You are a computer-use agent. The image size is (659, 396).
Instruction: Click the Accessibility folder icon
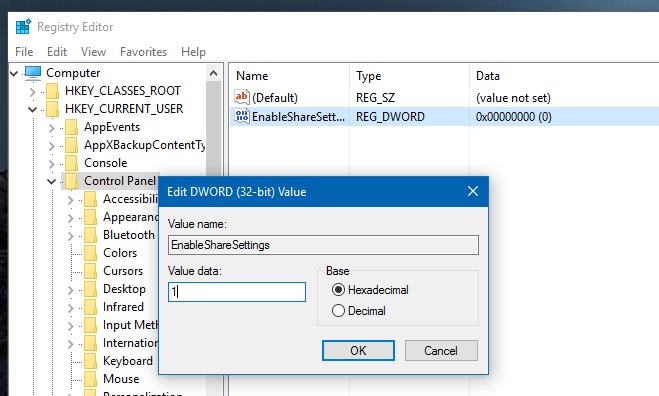click(x=90, y=199)
